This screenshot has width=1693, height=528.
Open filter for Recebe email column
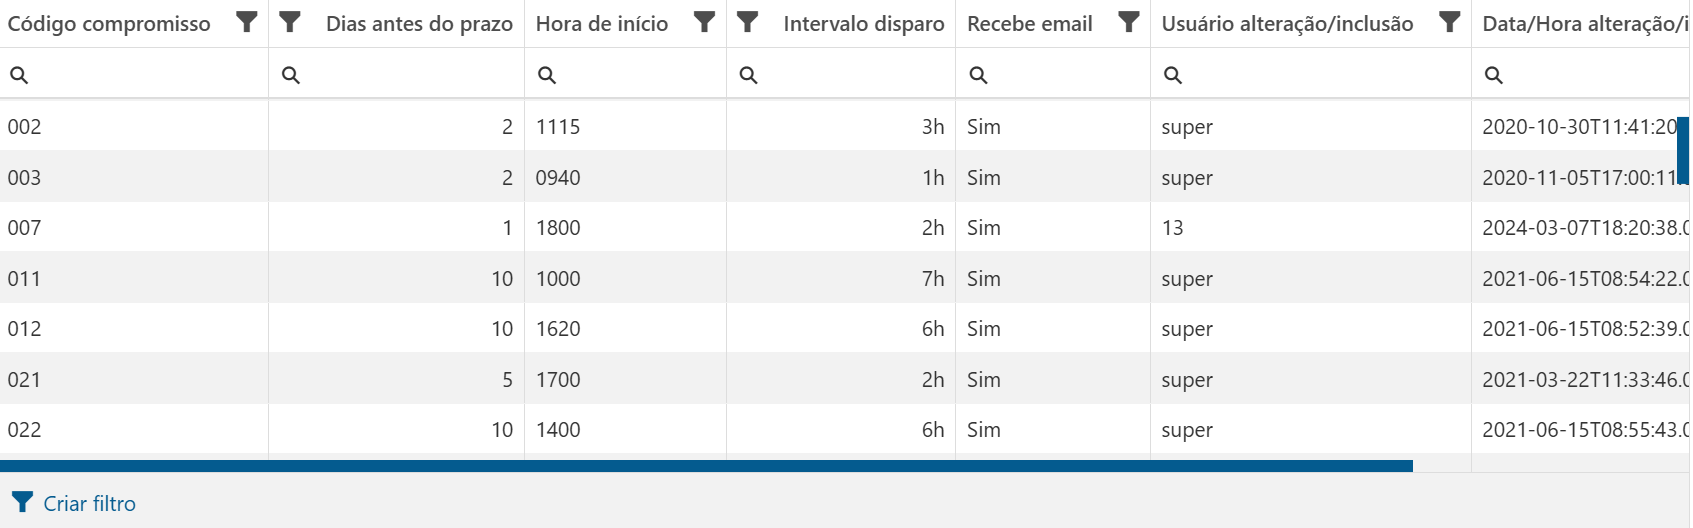tap(1128, 22)
